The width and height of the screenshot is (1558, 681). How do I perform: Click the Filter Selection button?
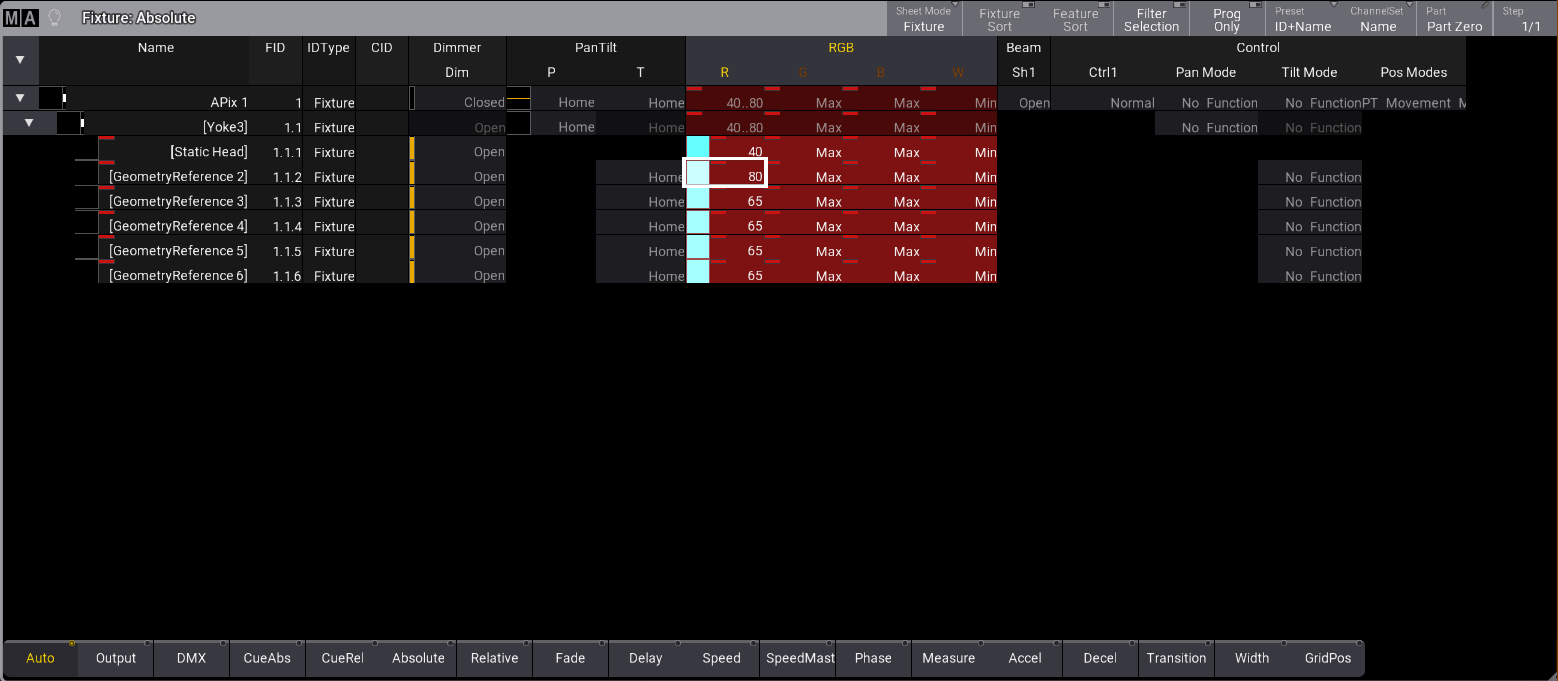pyautogui.click(x=1151, y=19)
